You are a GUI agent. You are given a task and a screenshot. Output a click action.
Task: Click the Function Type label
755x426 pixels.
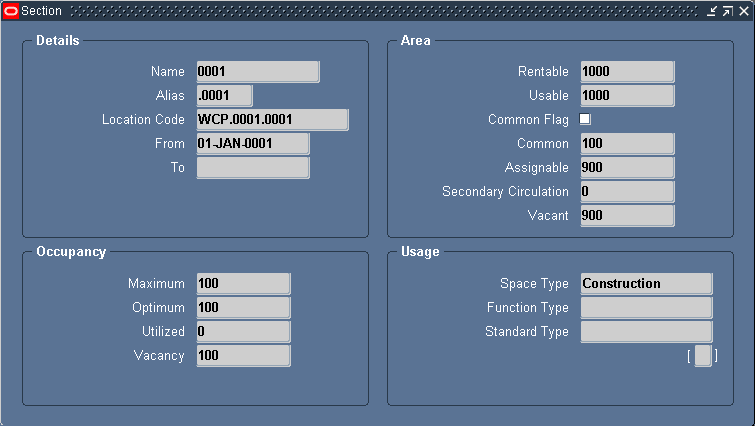(x=528, y=308)
